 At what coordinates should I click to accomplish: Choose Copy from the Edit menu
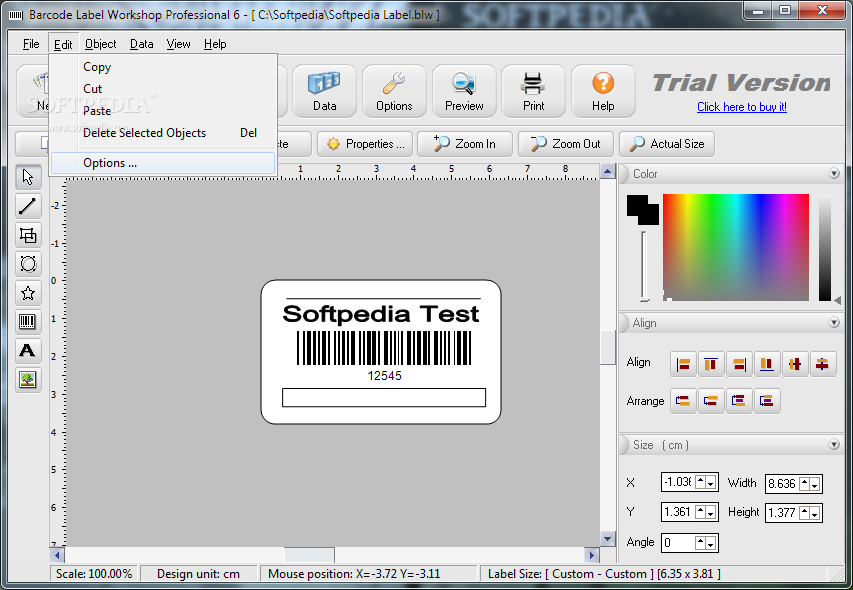click(x=163, y=67)
